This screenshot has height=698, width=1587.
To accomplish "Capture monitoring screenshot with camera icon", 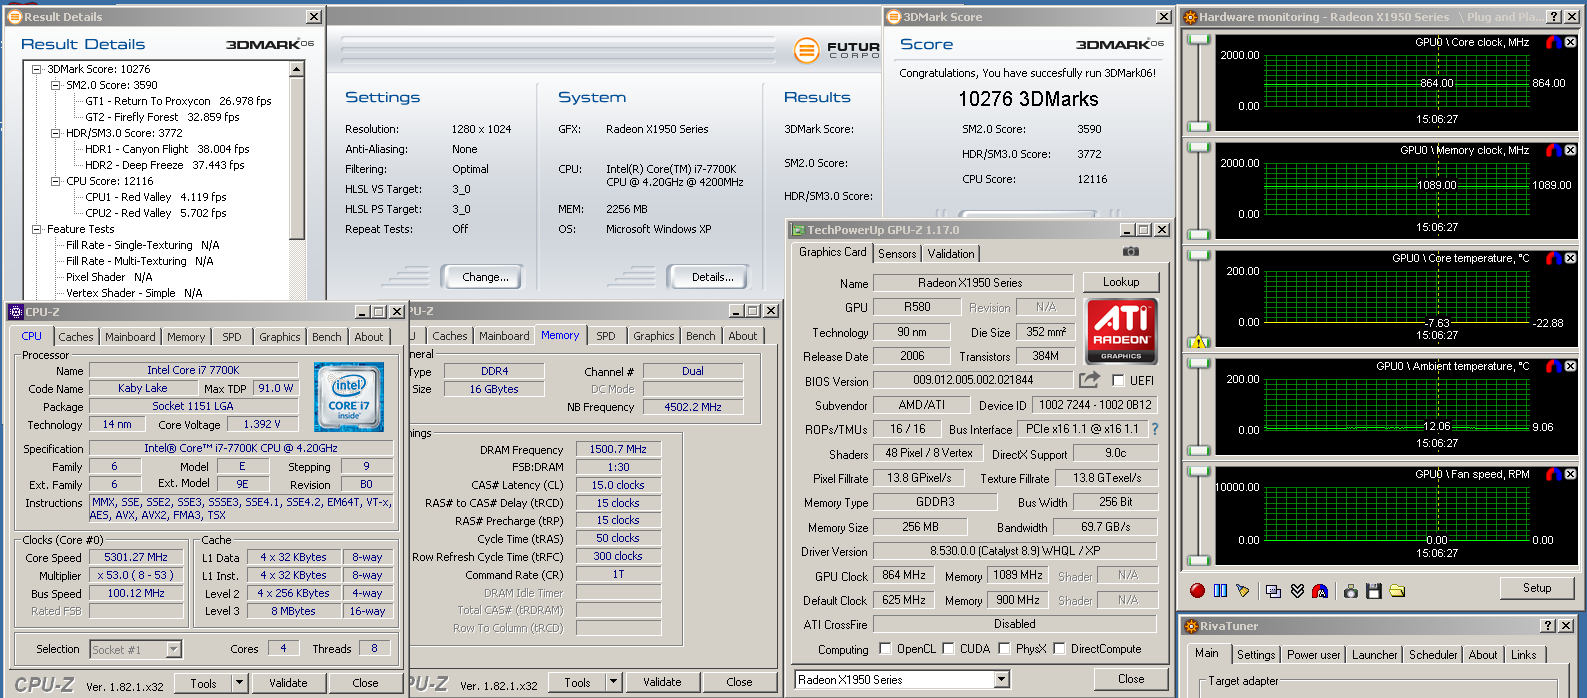I will 1350,590.
